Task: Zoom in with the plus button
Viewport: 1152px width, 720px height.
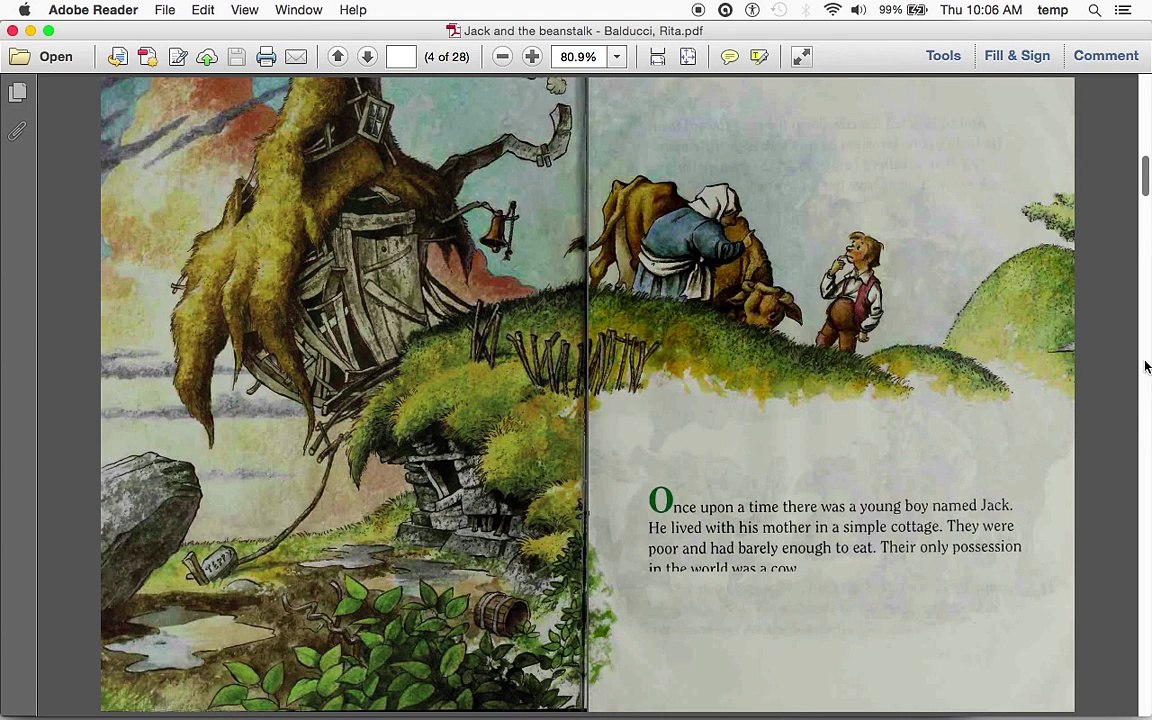Action: 532,57
